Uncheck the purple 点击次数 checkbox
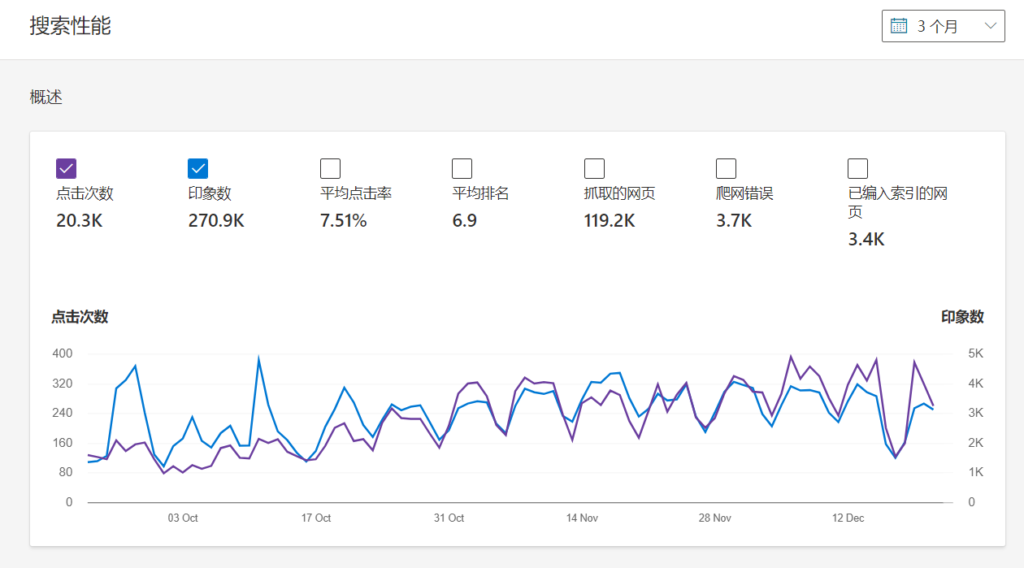This screenshot has width=1024, height=568. click(x=66, y=168)
